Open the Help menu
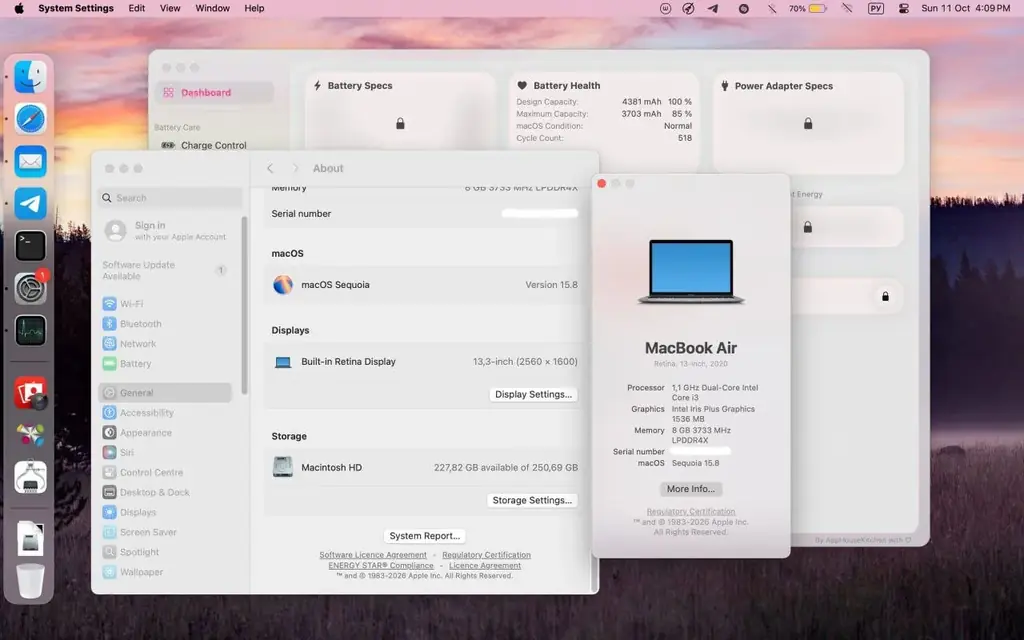Screen dimensions: 1024x640 (x=254, y=8)
